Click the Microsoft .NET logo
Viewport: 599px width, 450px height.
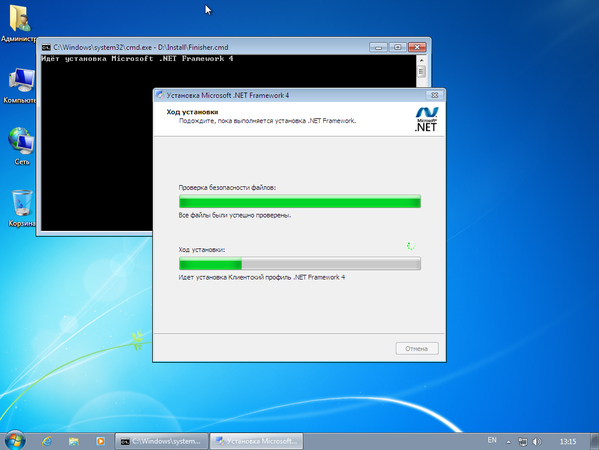[x=426, y=119]
